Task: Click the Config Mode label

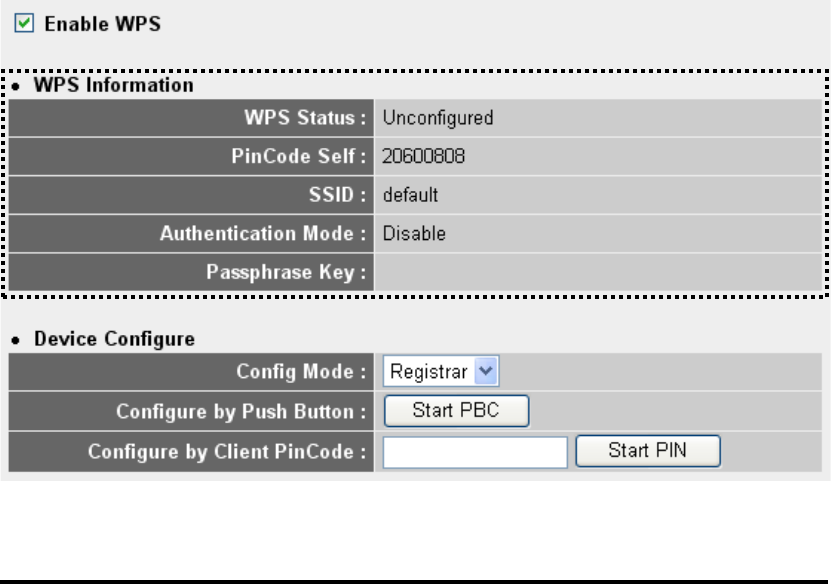Action: [x=301, y=371]
